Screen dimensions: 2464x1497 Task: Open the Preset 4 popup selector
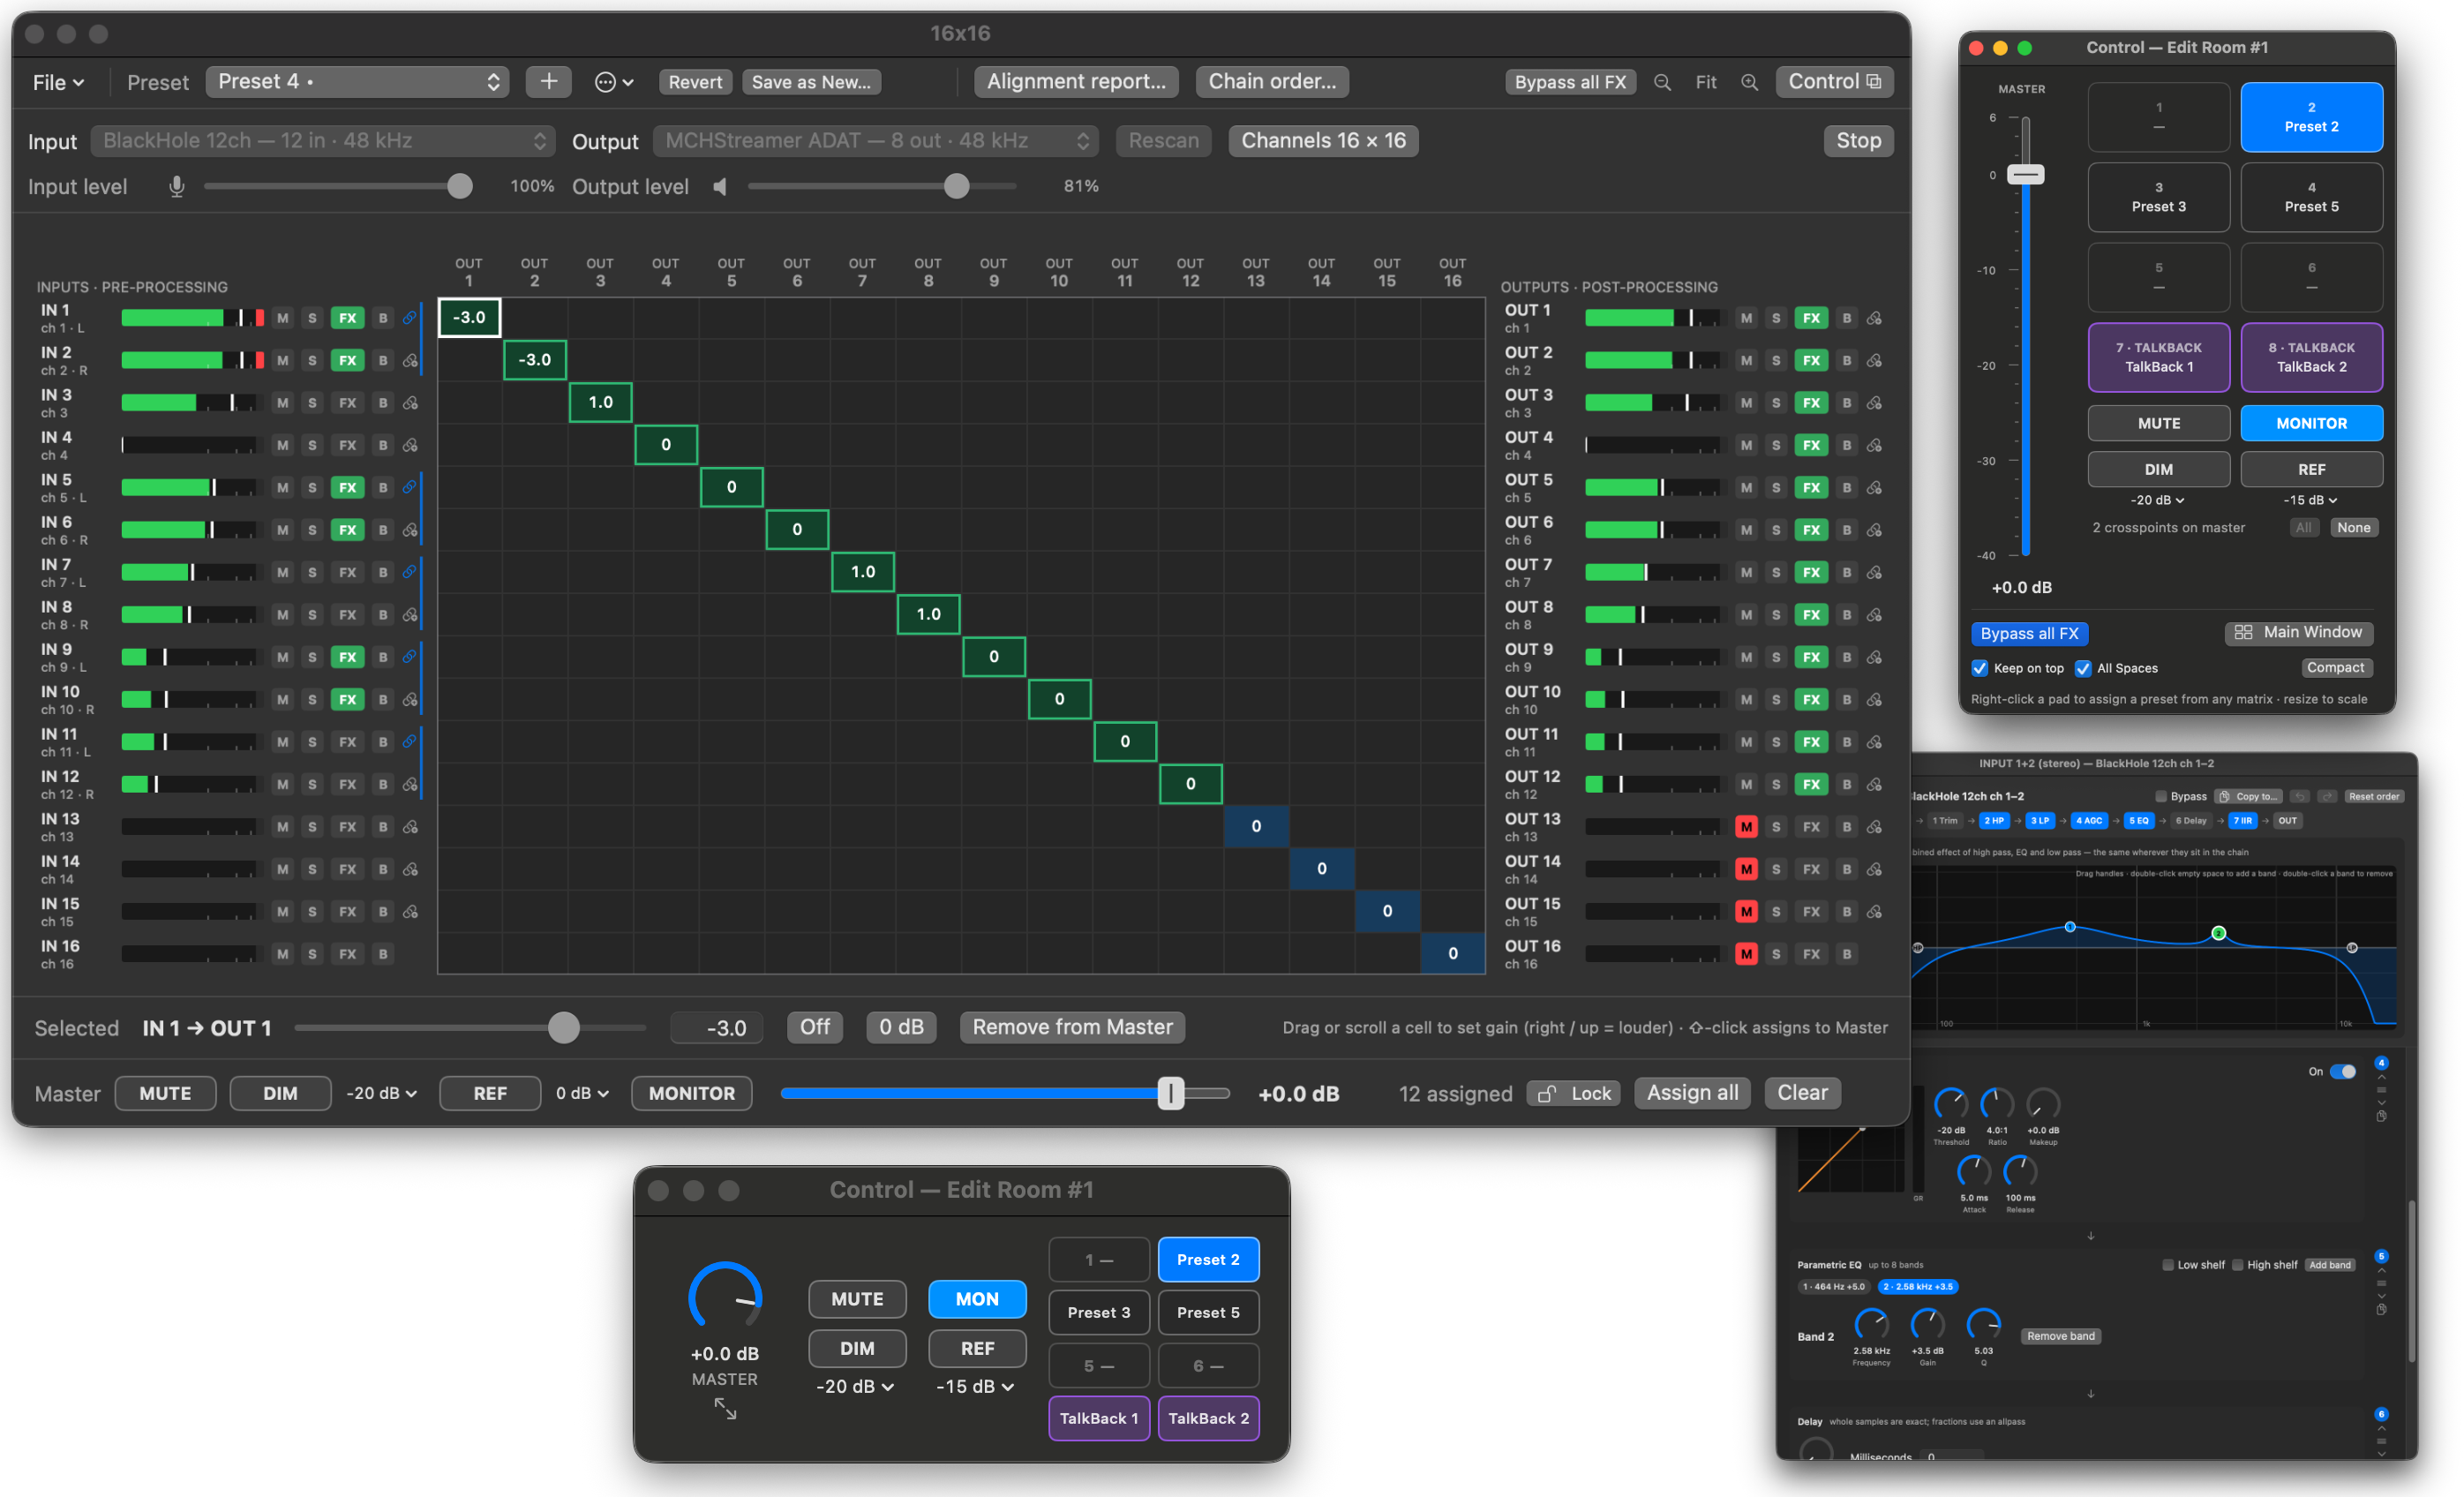pos(357,82)
